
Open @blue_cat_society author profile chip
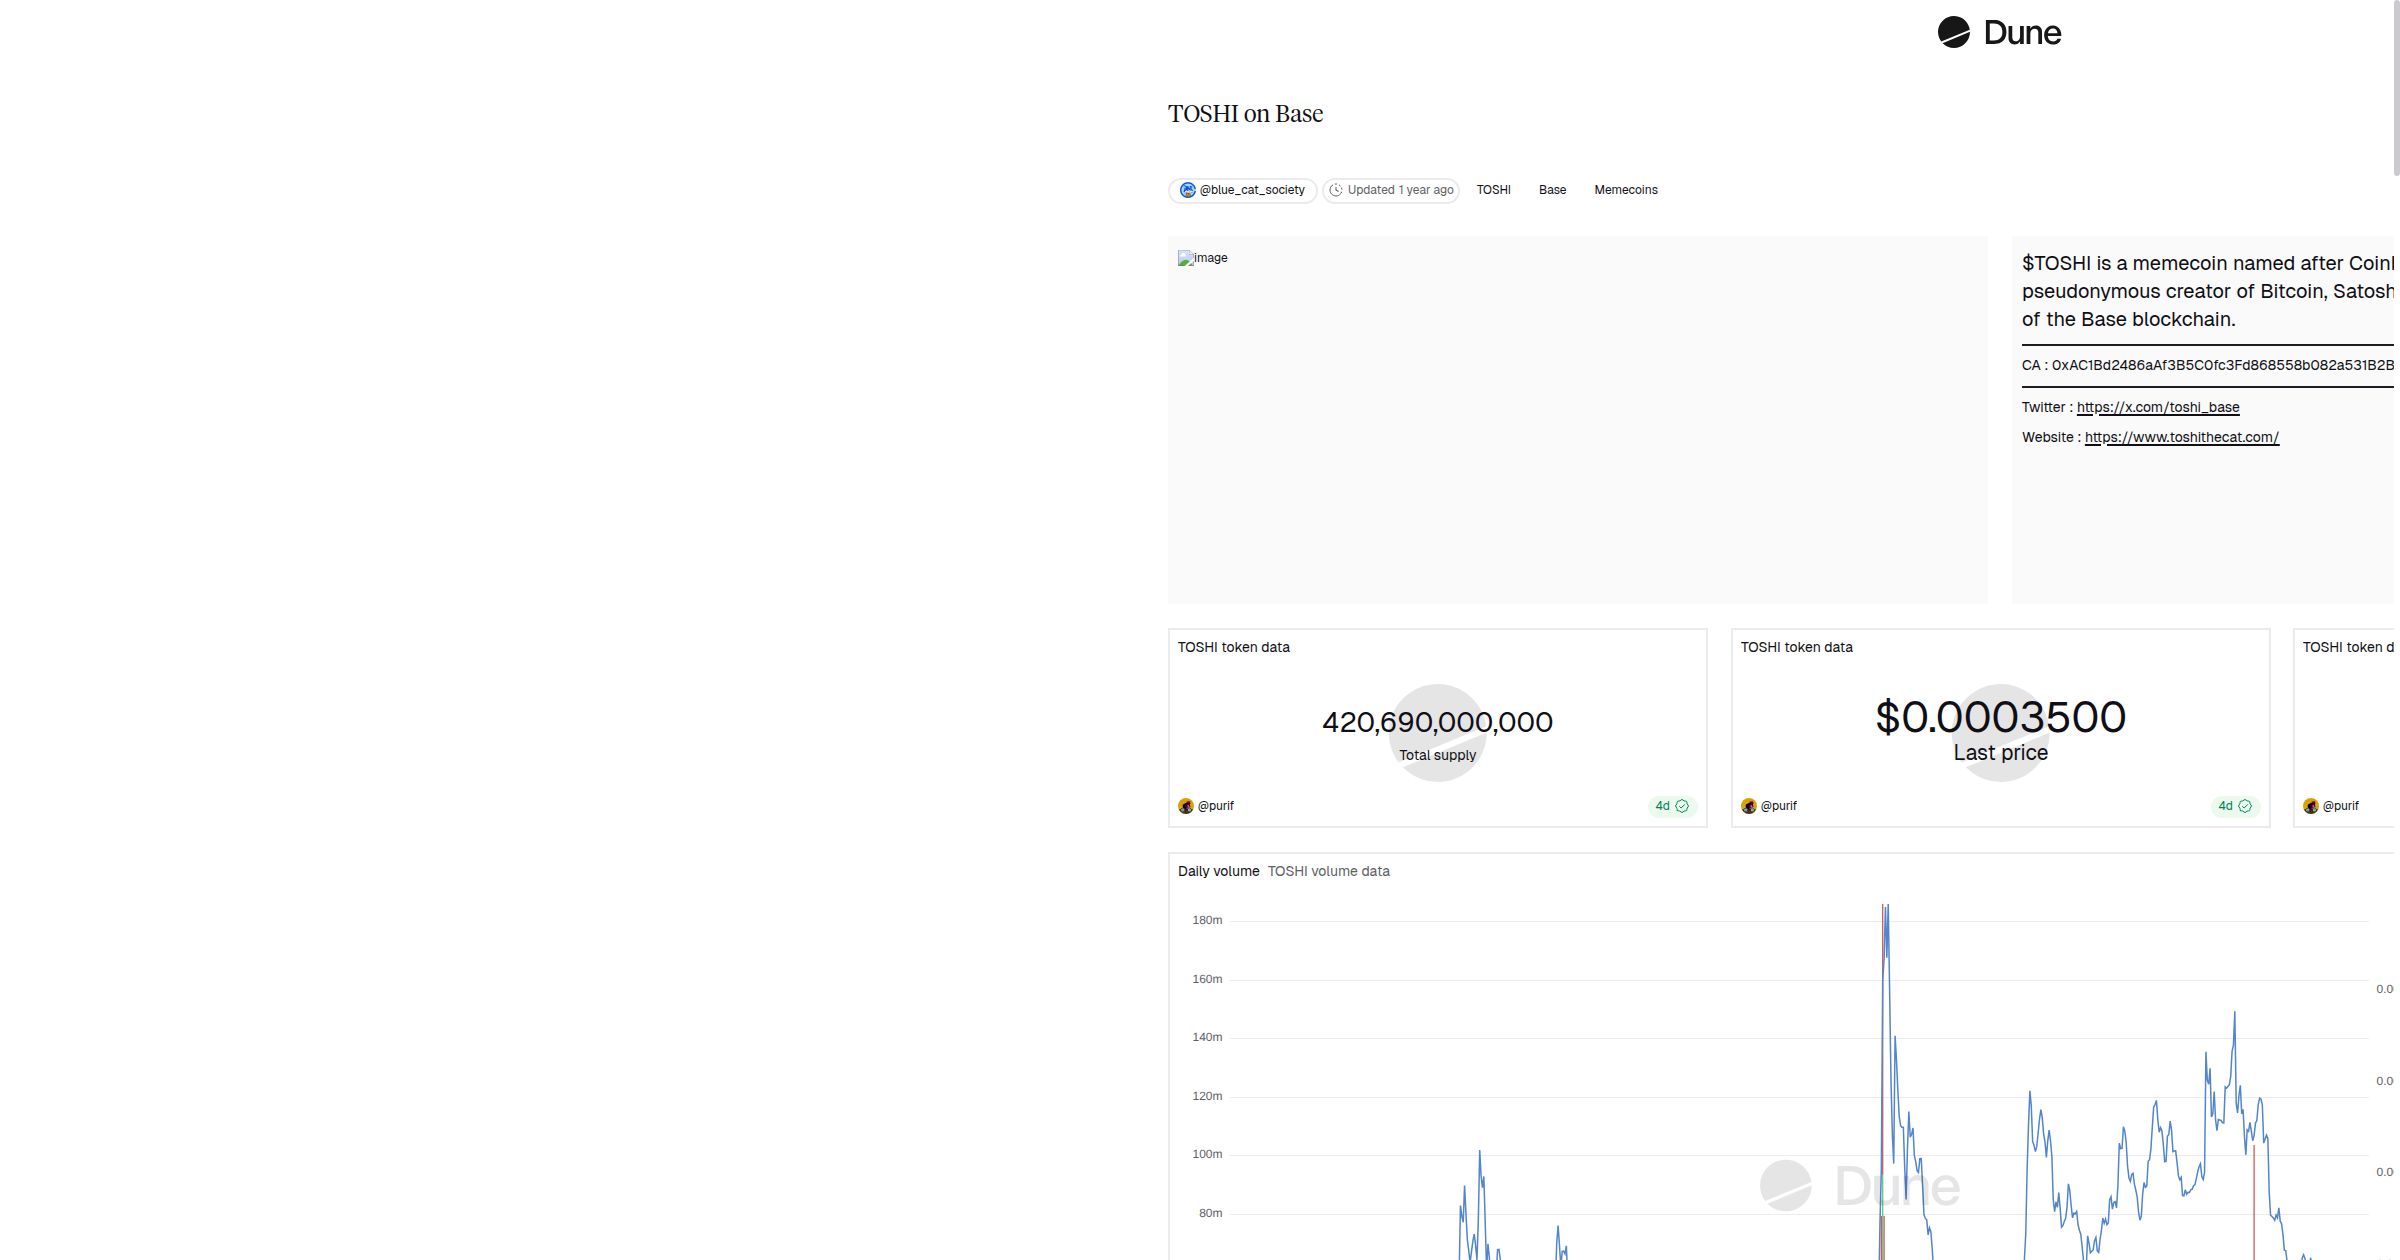(x=1242, y=190)
